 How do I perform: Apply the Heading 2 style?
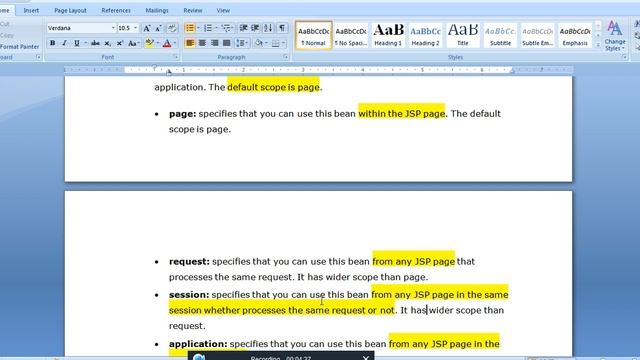click(425, 36)
